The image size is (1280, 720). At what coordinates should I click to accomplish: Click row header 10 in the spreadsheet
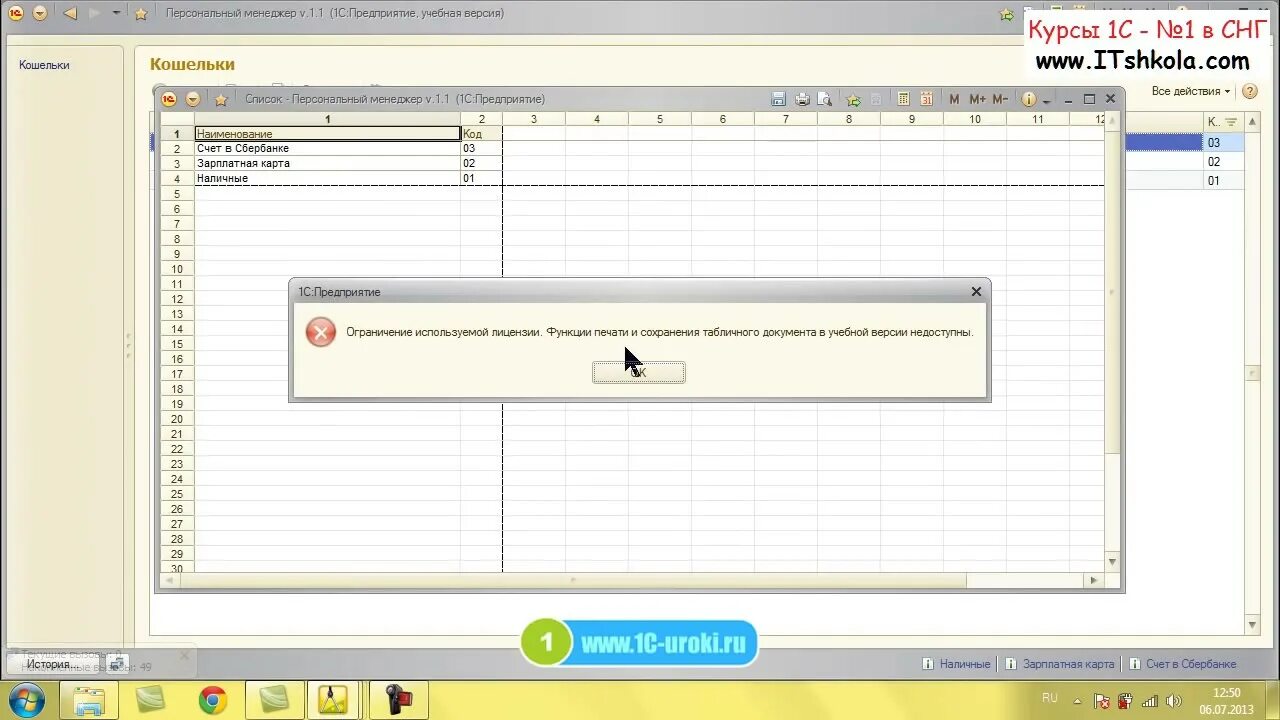point(177,269)
